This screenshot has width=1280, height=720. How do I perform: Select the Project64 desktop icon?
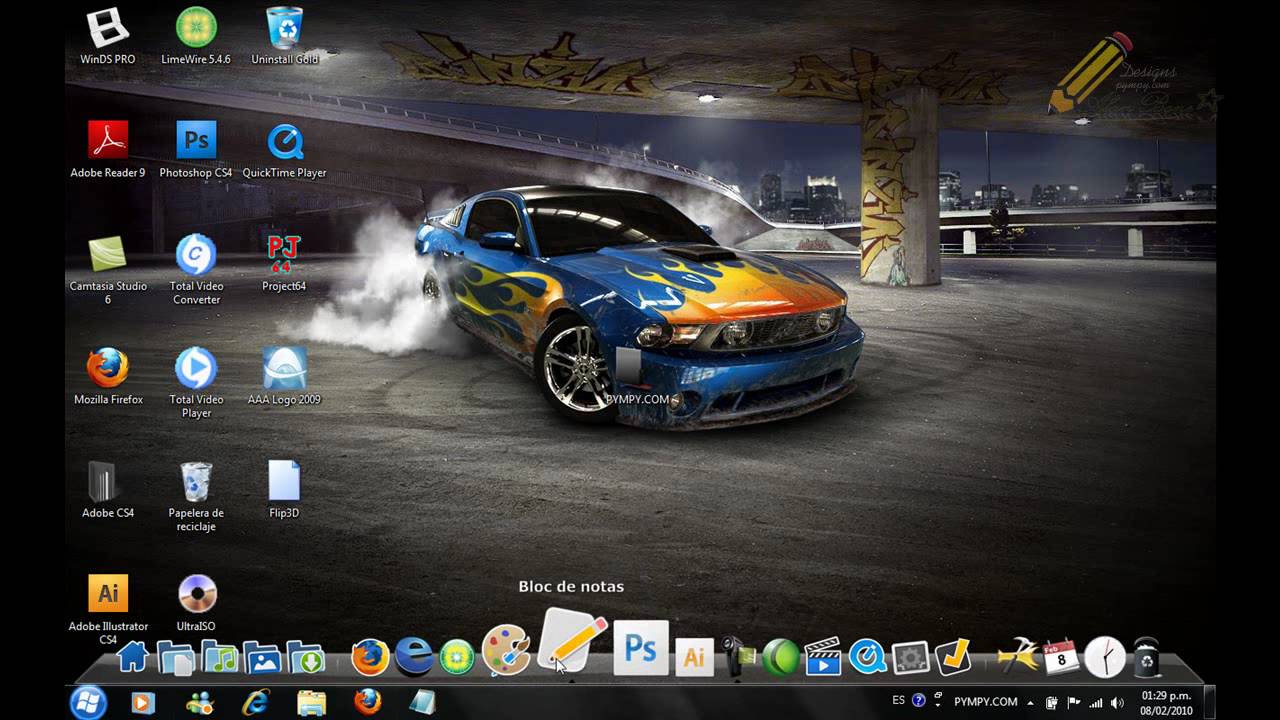click(285, 263)
